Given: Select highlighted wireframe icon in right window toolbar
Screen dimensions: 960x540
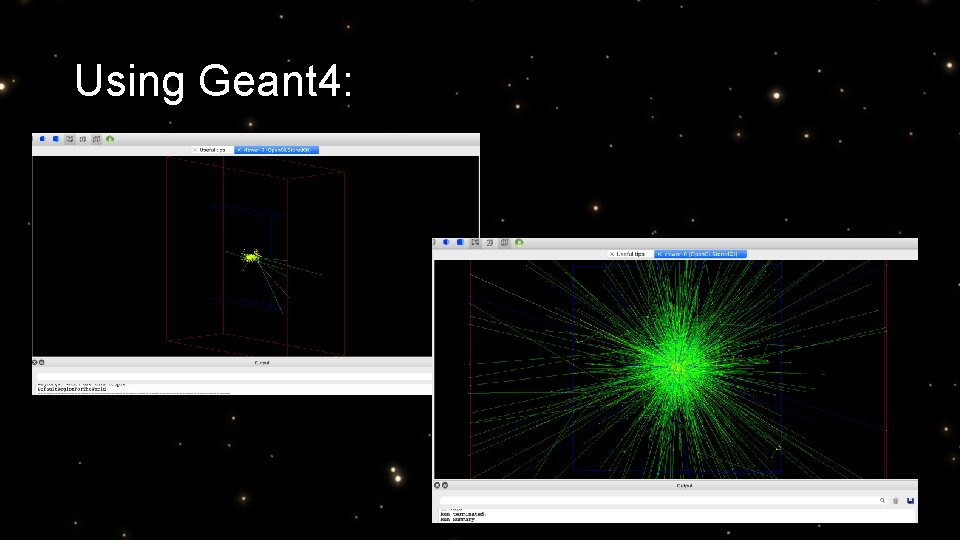Looking at the screenshot, I should [475, 242].
